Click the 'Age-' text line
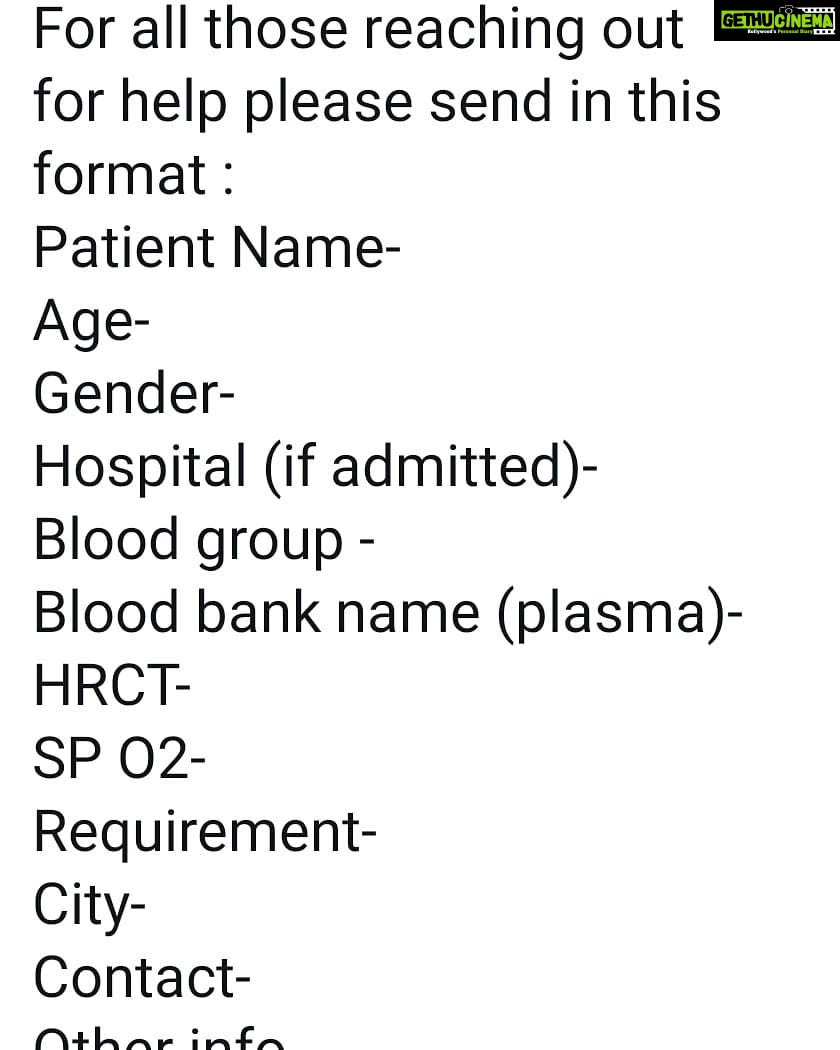 click(x=92, y=322)
